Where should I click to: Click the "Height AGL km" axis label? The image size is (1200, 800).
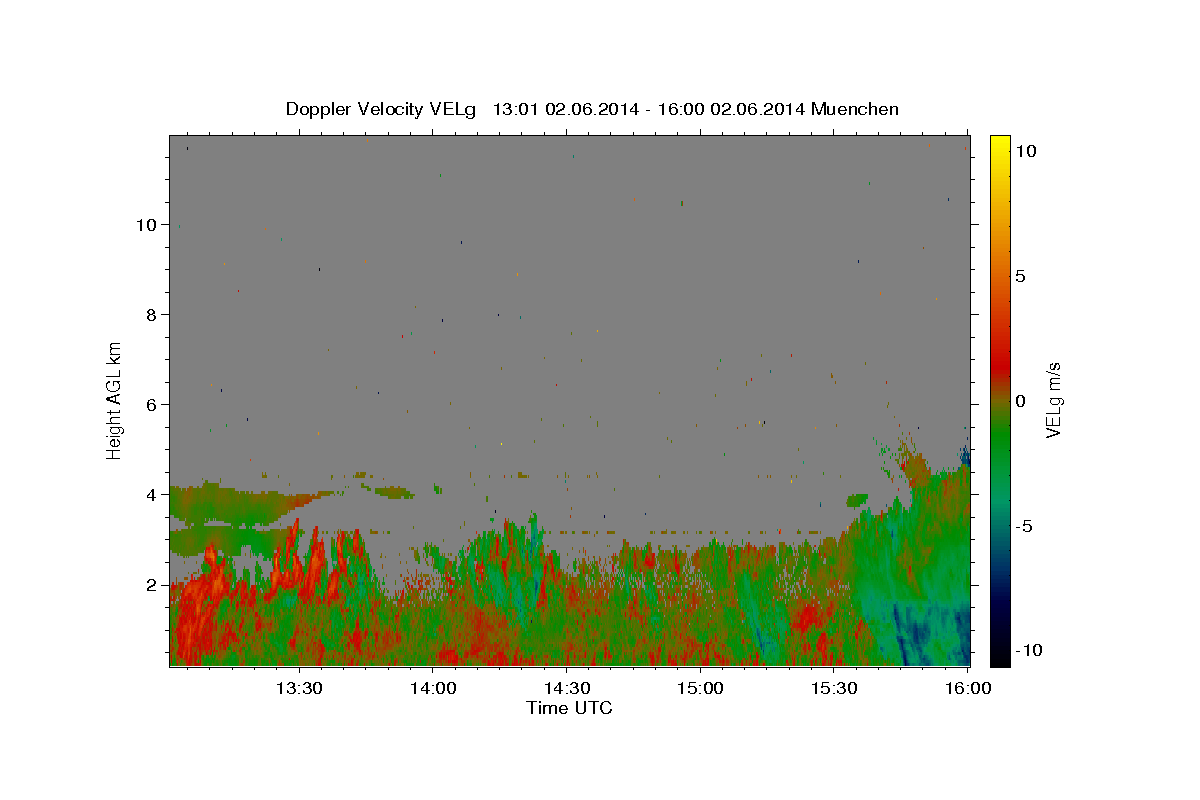tap(115, 400)
